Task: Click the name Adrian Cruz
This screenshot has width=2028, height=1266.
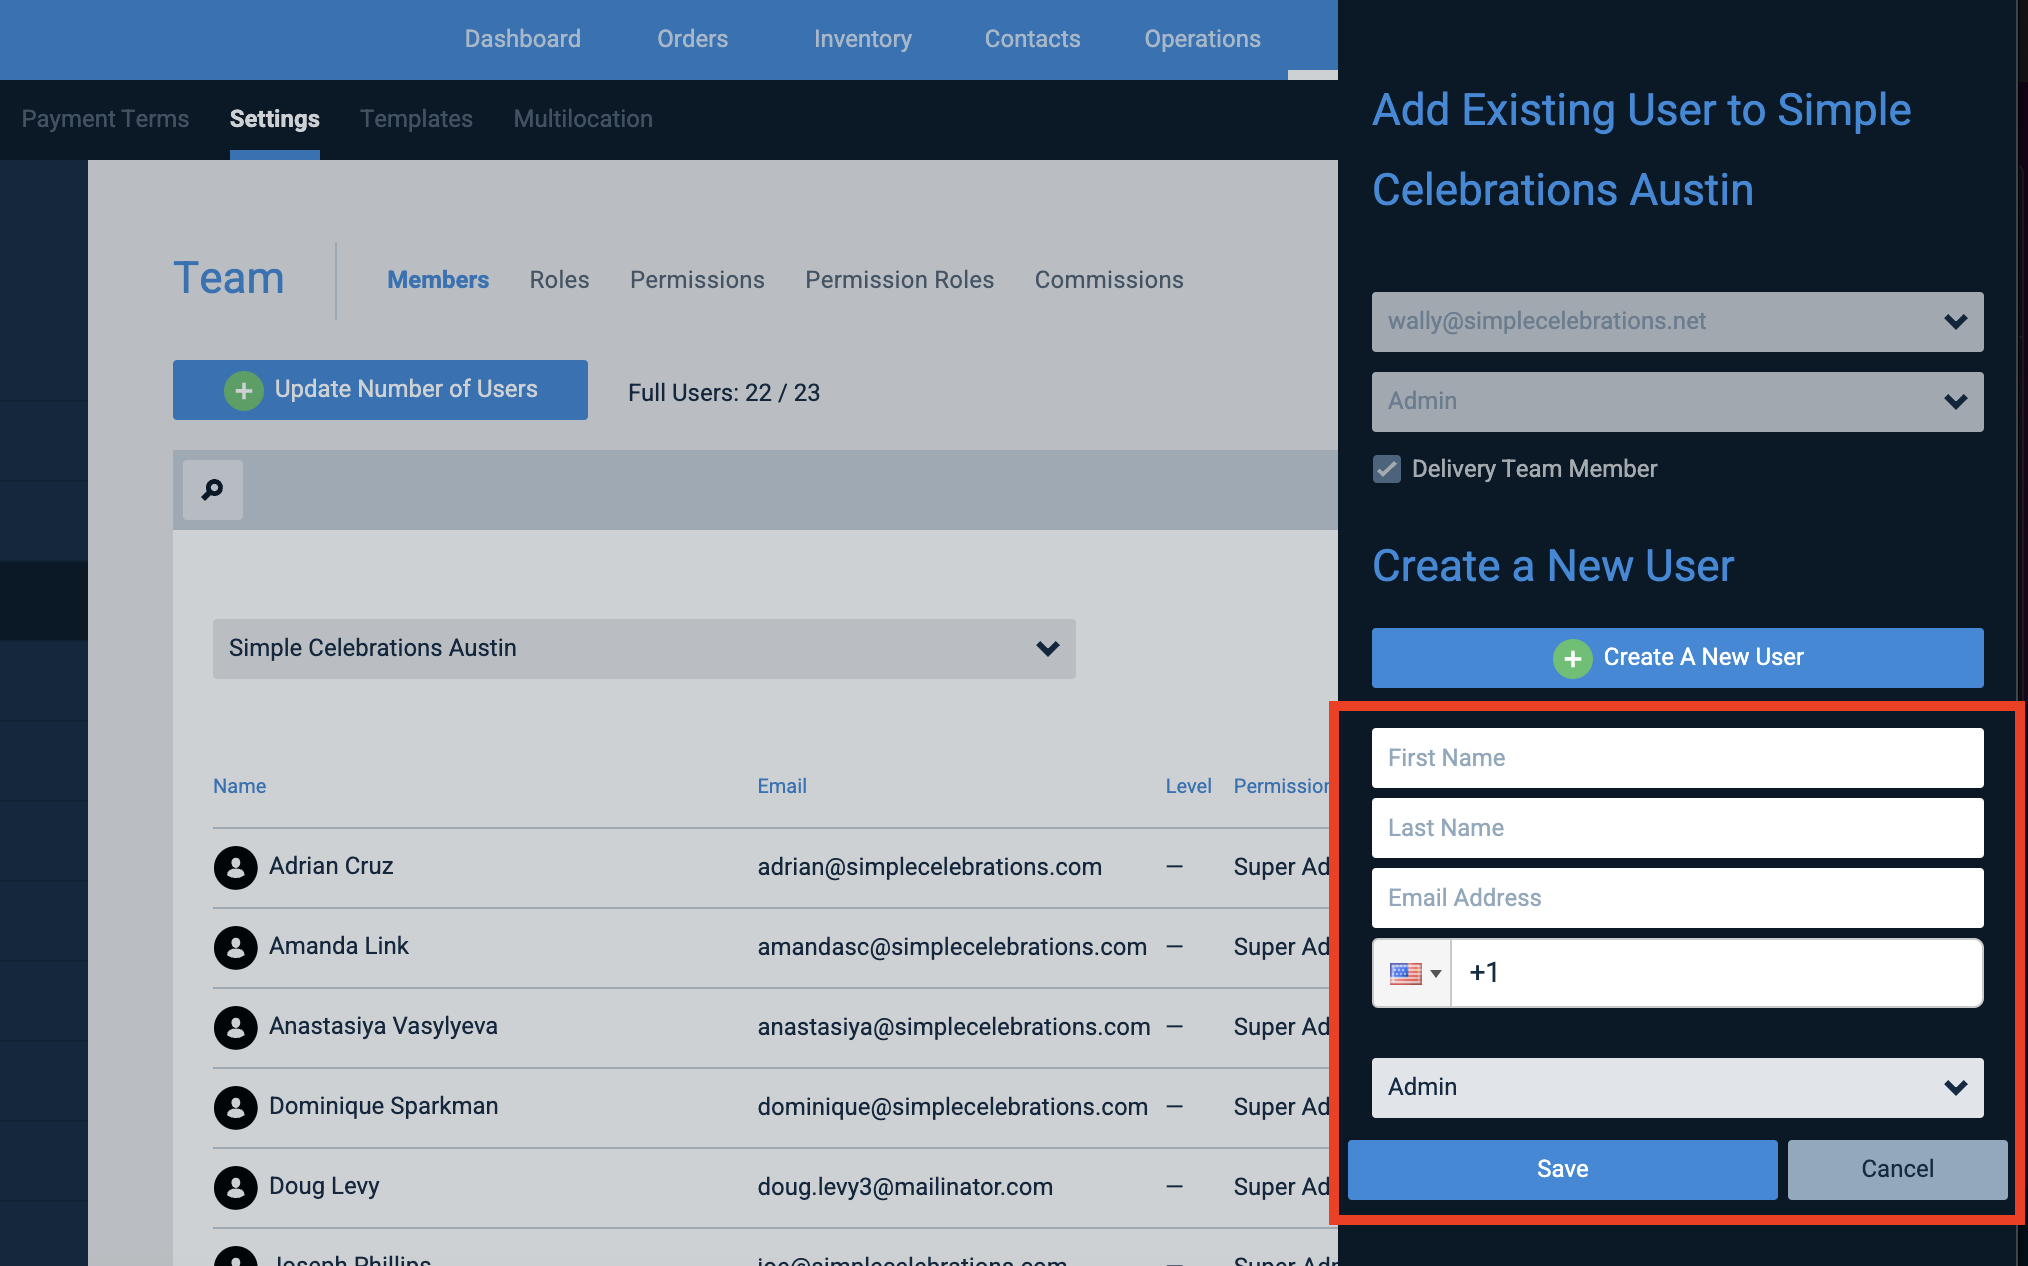Action: click(331, 866)
